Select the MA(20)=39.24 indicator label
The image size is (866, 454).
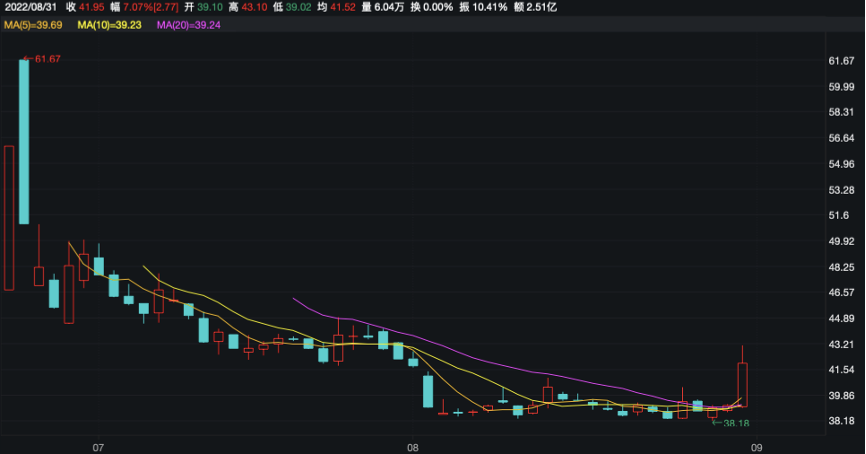point(189,25)
